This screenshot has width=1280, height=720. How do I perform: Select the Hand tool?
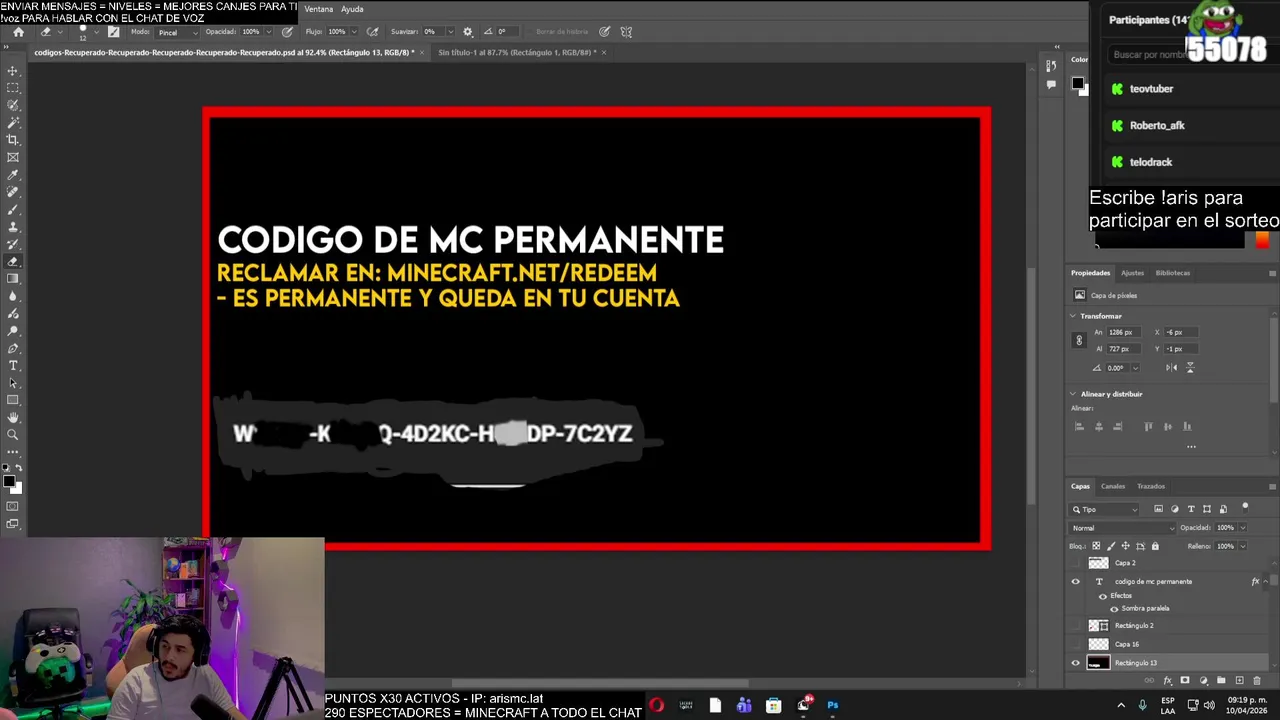pyautogui.click(x=13, y=417)
